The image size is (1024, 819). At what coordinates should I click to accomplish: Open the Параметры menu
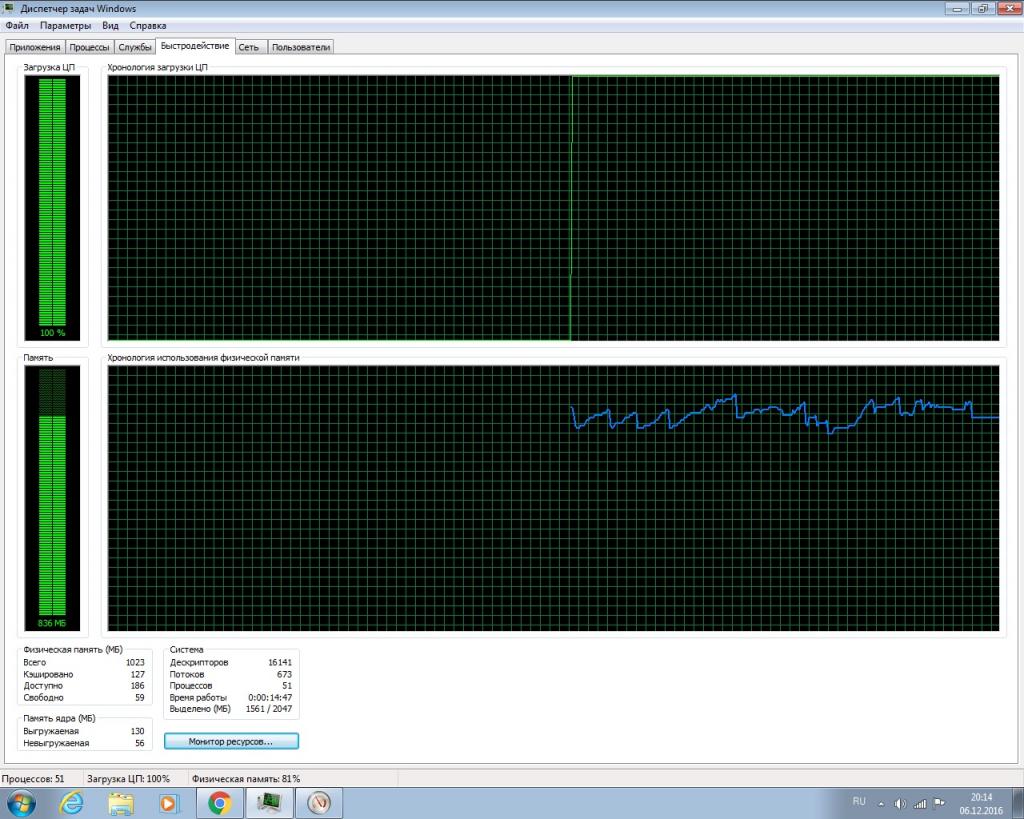click(x=65, y=25)
